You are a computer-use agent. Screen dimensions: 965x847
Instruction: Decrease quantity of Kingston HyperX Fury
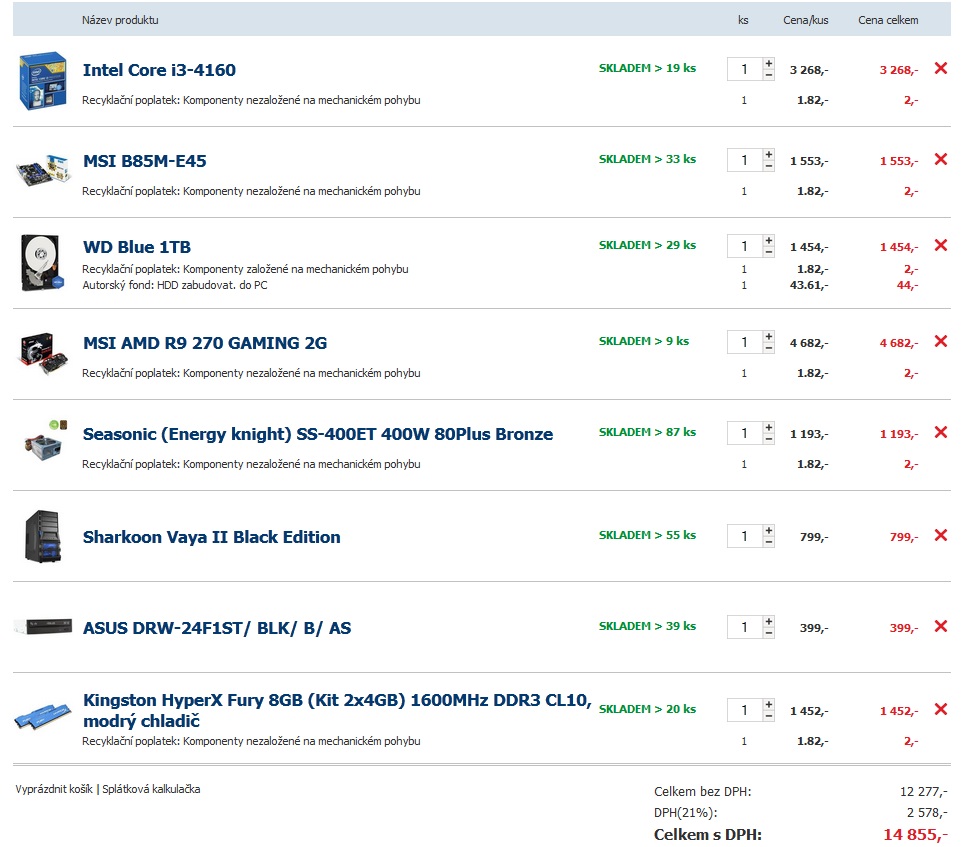[x=769, y=717]
